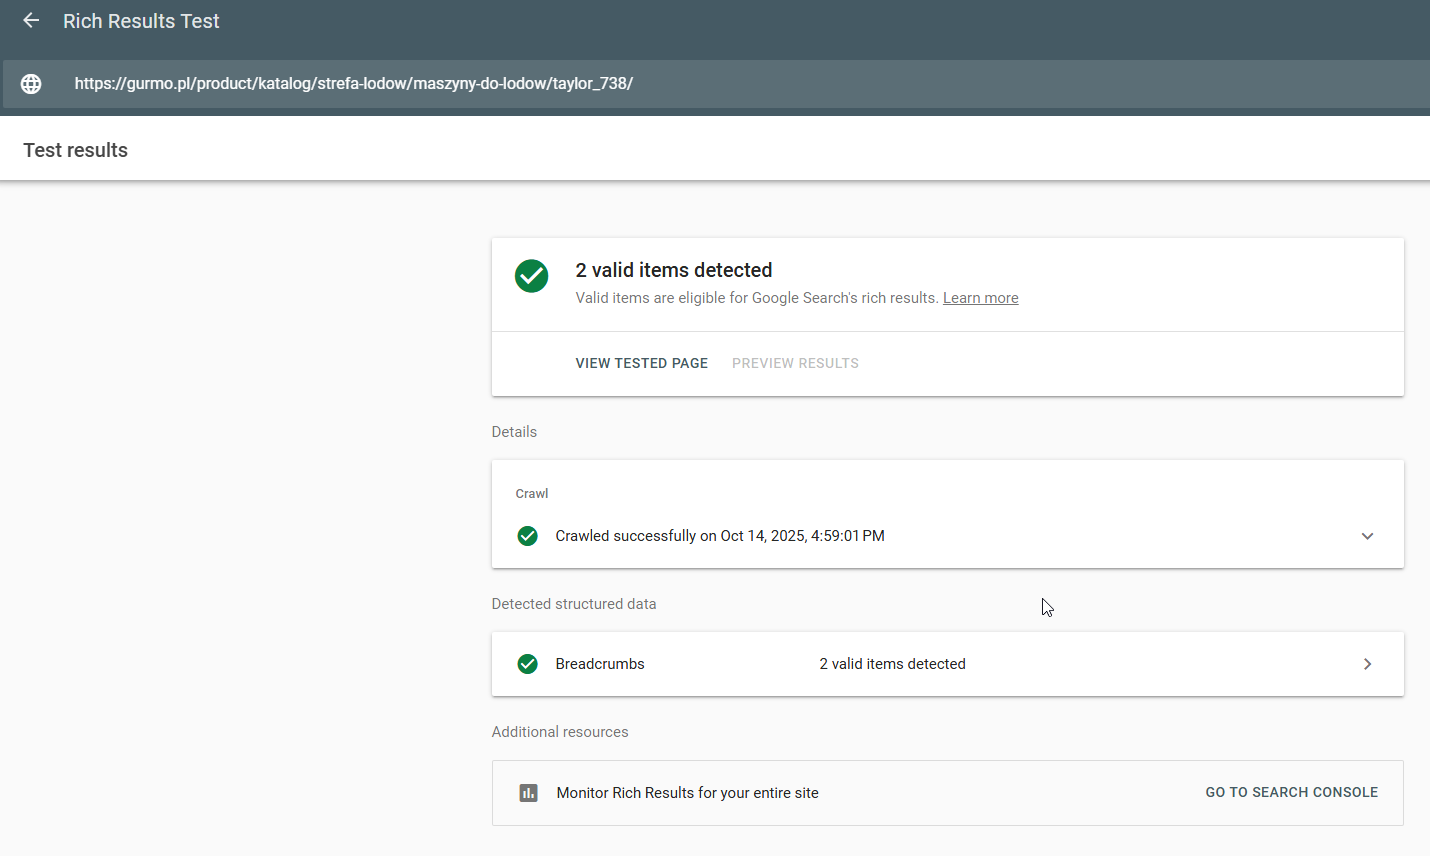Click the Search Console chart icon
Screen dimensions: 1430x856
[x=528, y=793]
